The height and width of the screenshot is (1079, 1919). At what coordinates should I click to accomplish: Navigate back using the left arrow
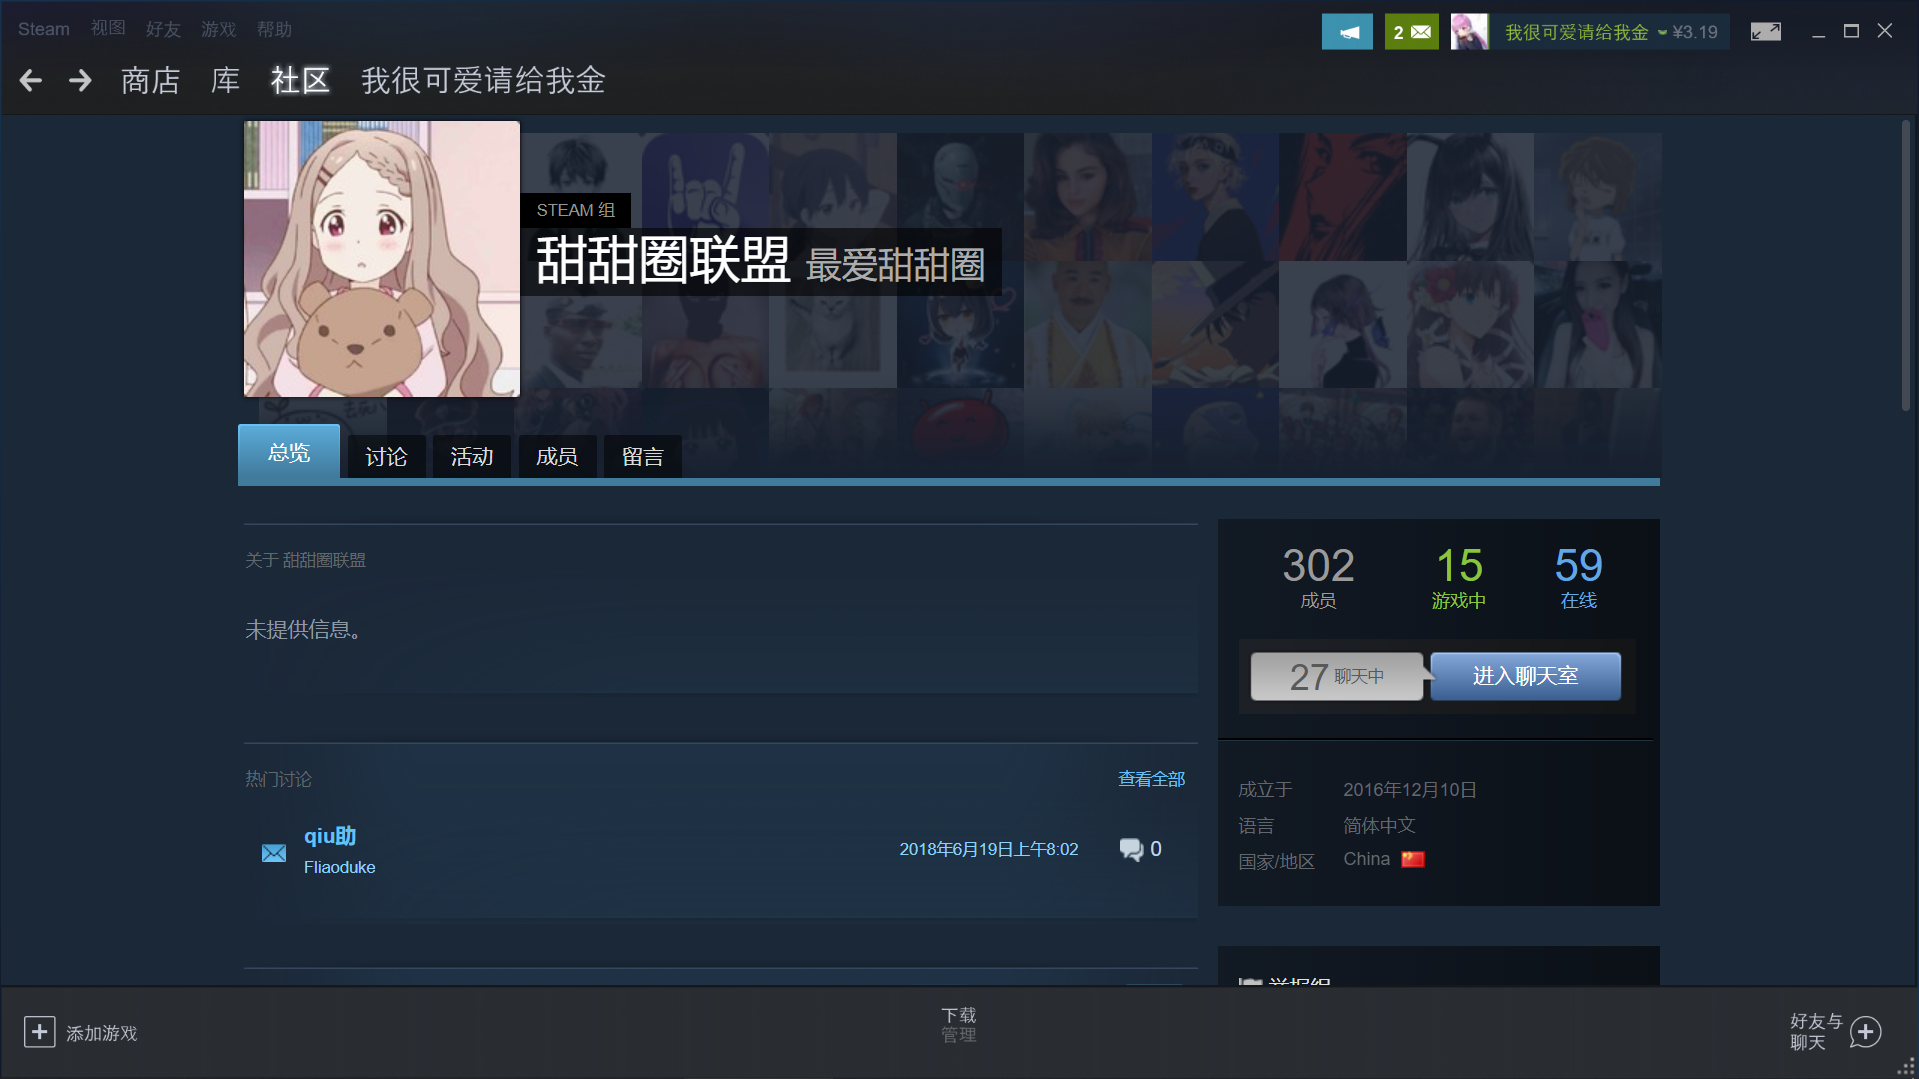[30, 81]
